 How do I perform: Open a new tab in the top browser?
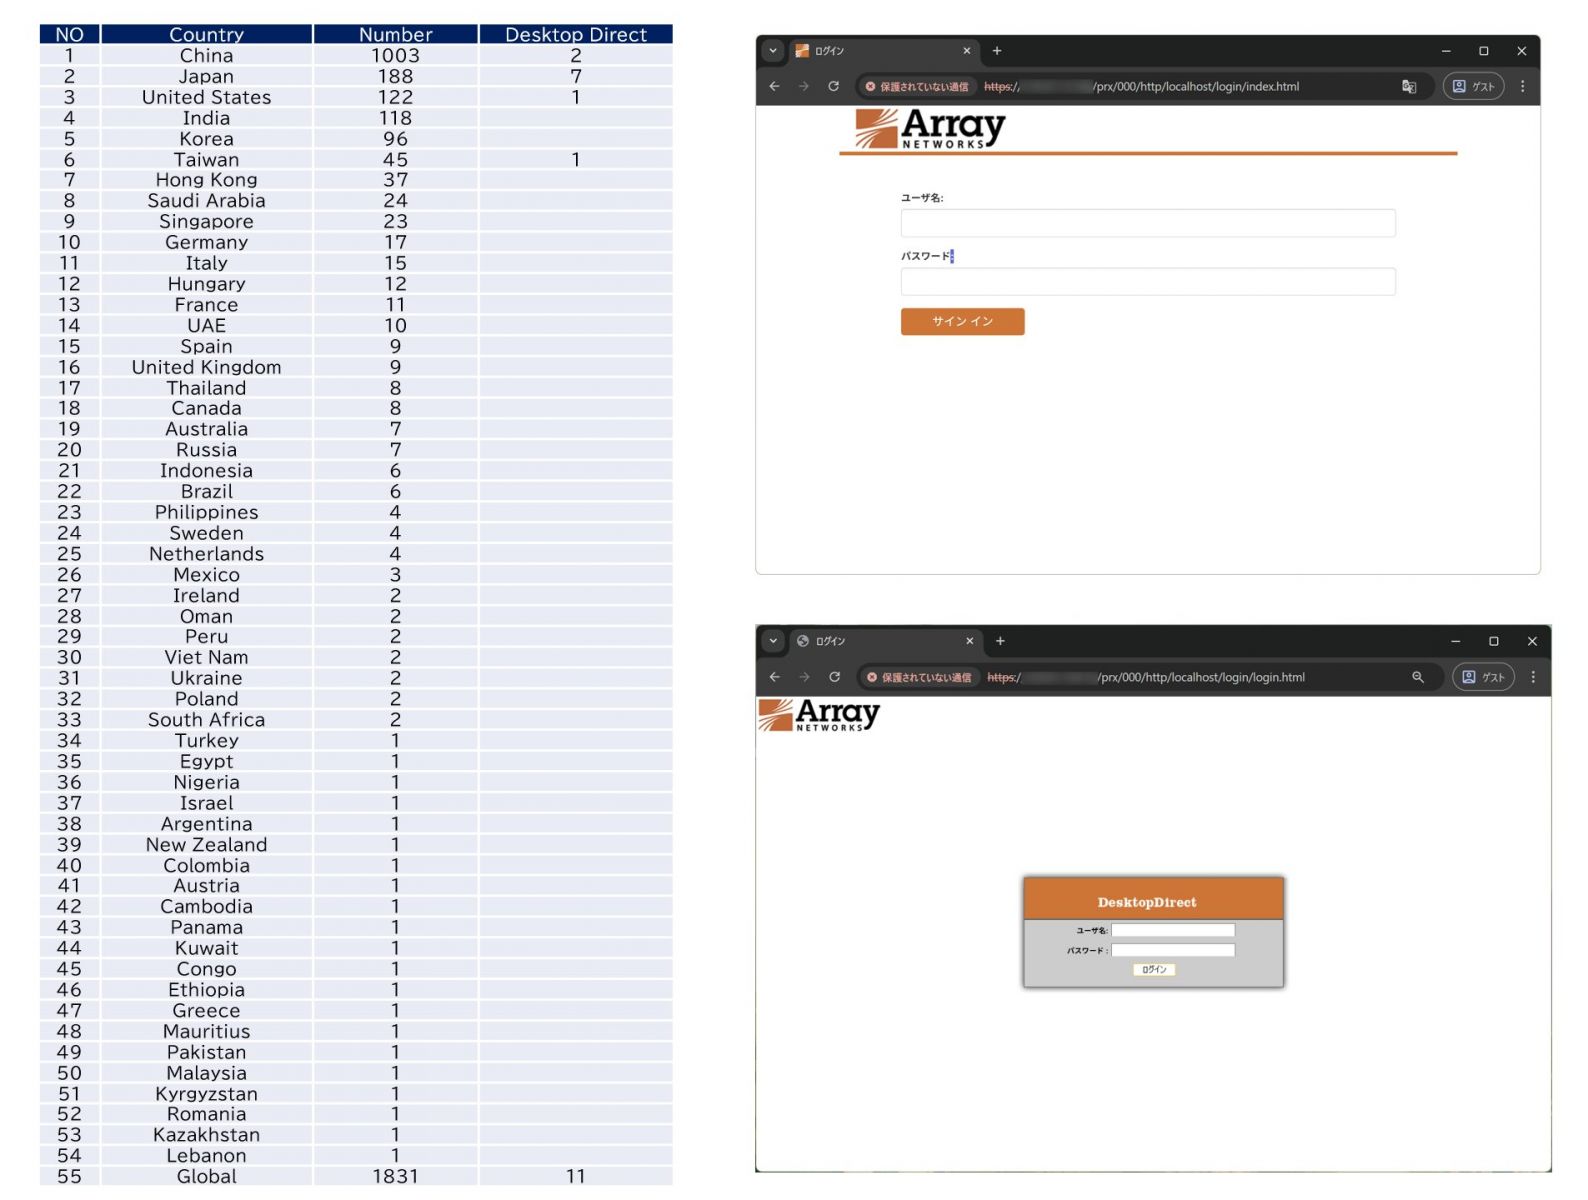coord(996,51)
